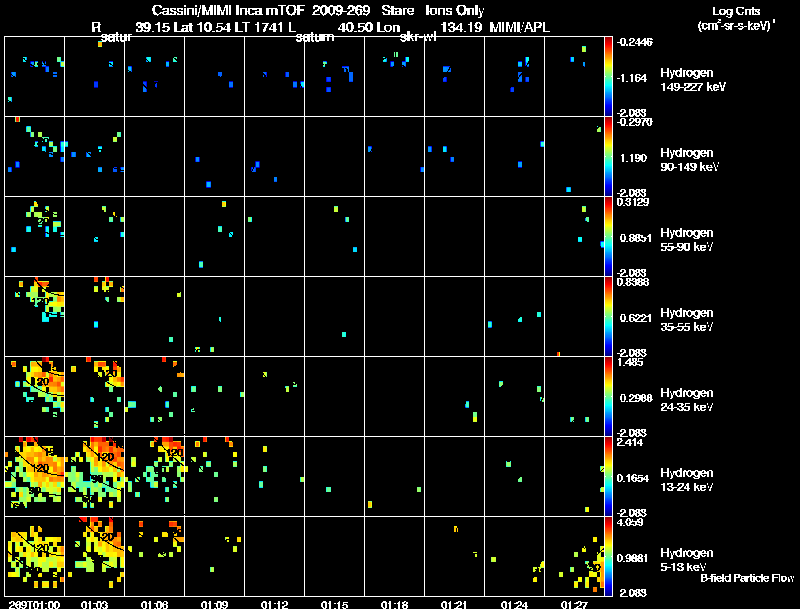This screenshot has height=609, width=800.
Task: Open the Hydrogen 55-90 keV panel at 269T01:00
Action: 34,237
